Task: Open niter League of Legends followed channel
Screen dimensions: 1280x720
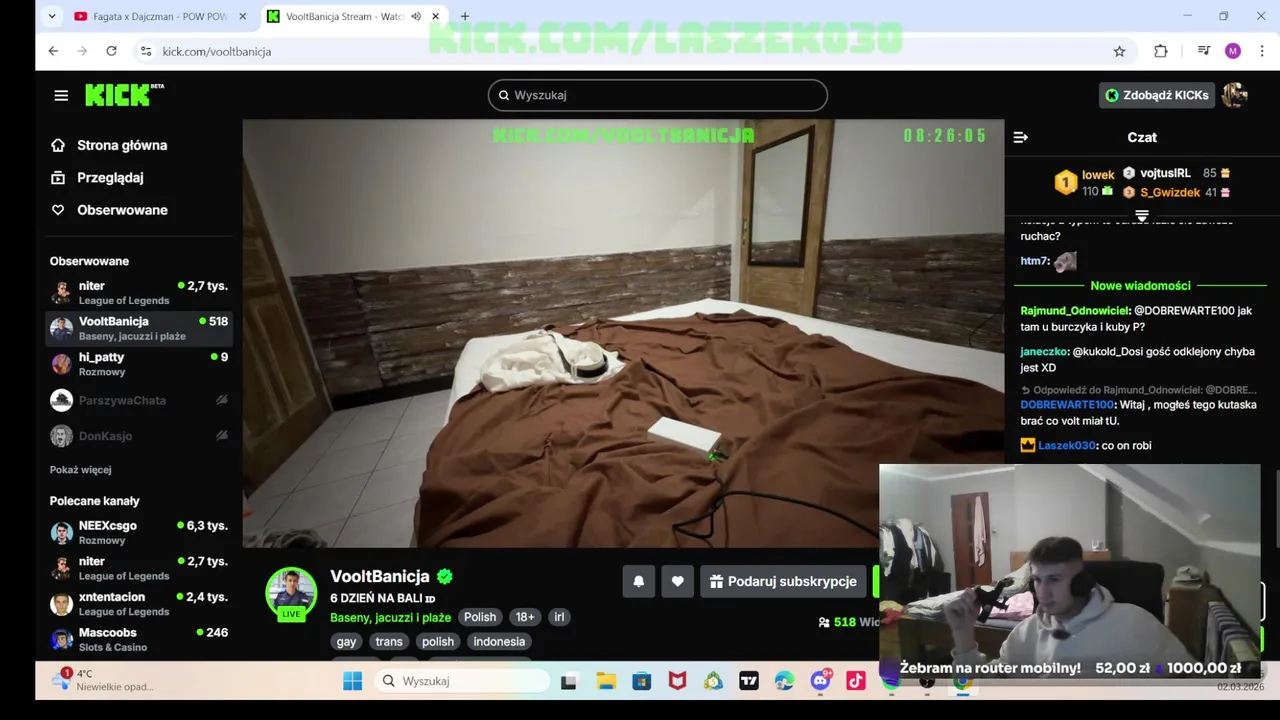Action: (x=140, y=293)
